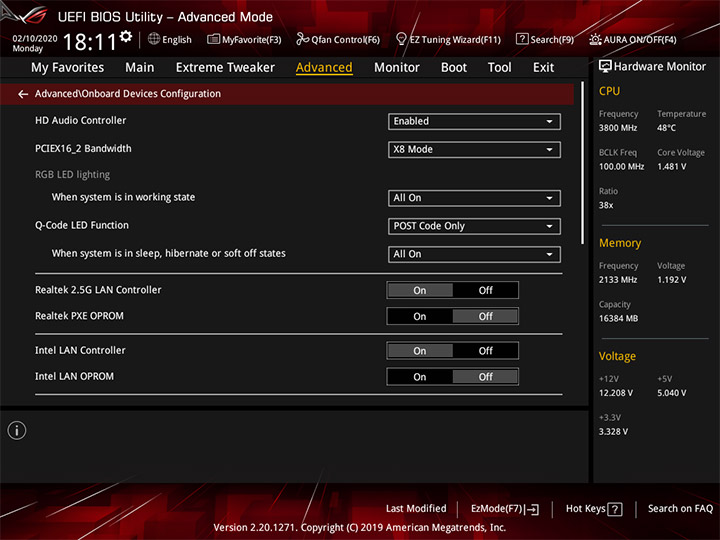Click the settings gear next to the clock
This screenshot has height=540, width=720.
(x=126, y=37)
